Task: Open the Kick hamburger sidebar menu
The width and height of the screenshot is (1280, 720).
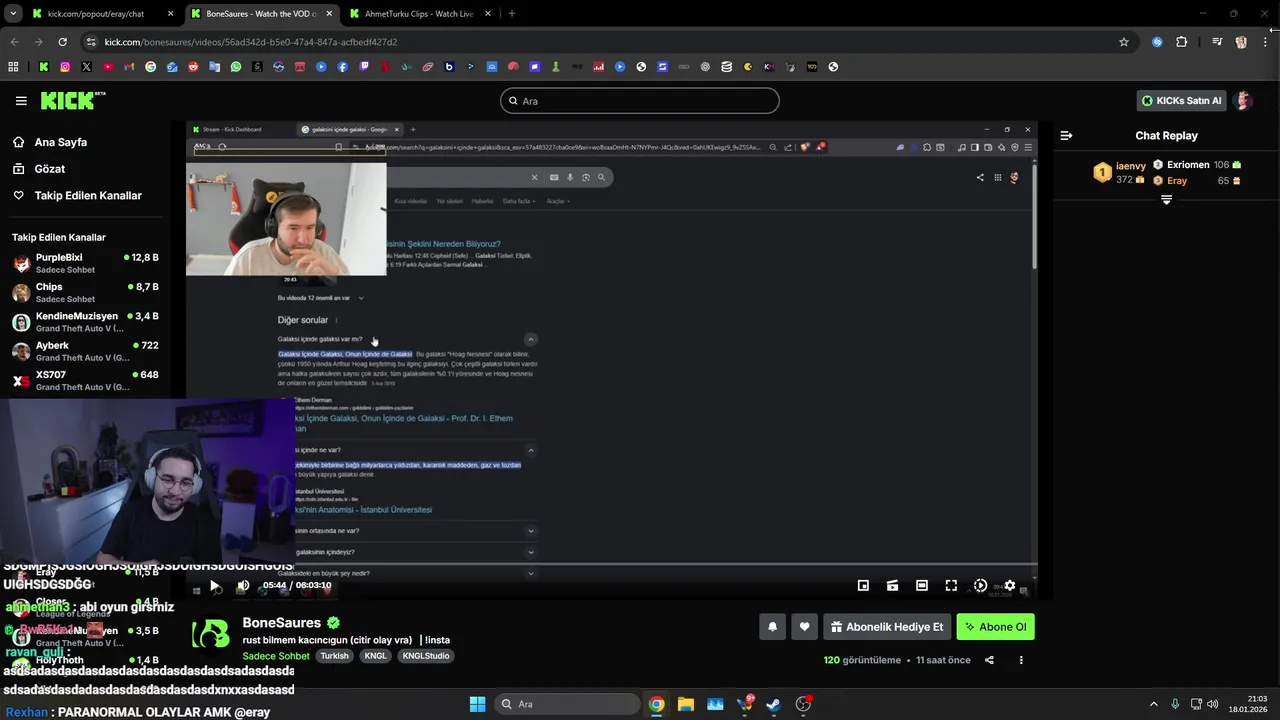Action: tap(21, 101)
